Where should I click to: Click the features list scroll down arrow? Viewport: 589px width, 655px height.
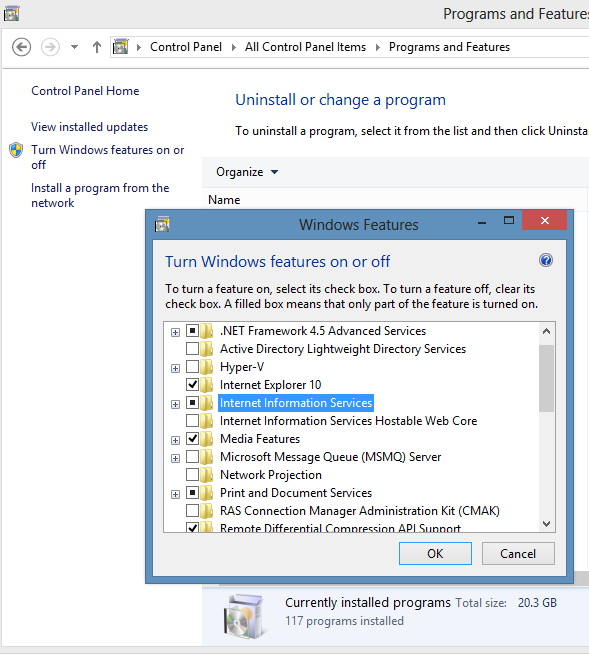tap(546, 523)
